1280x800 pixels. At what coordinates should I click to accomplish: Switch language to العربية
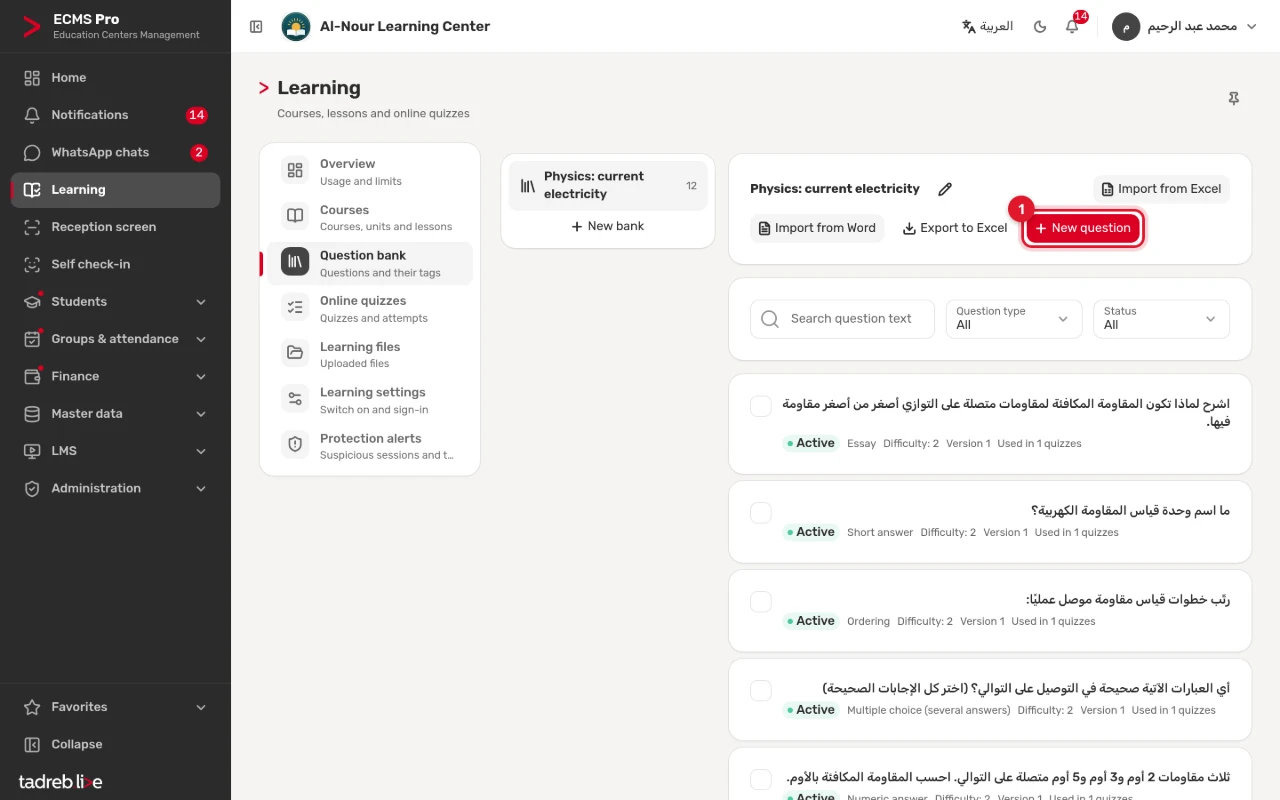click(987, 27)
